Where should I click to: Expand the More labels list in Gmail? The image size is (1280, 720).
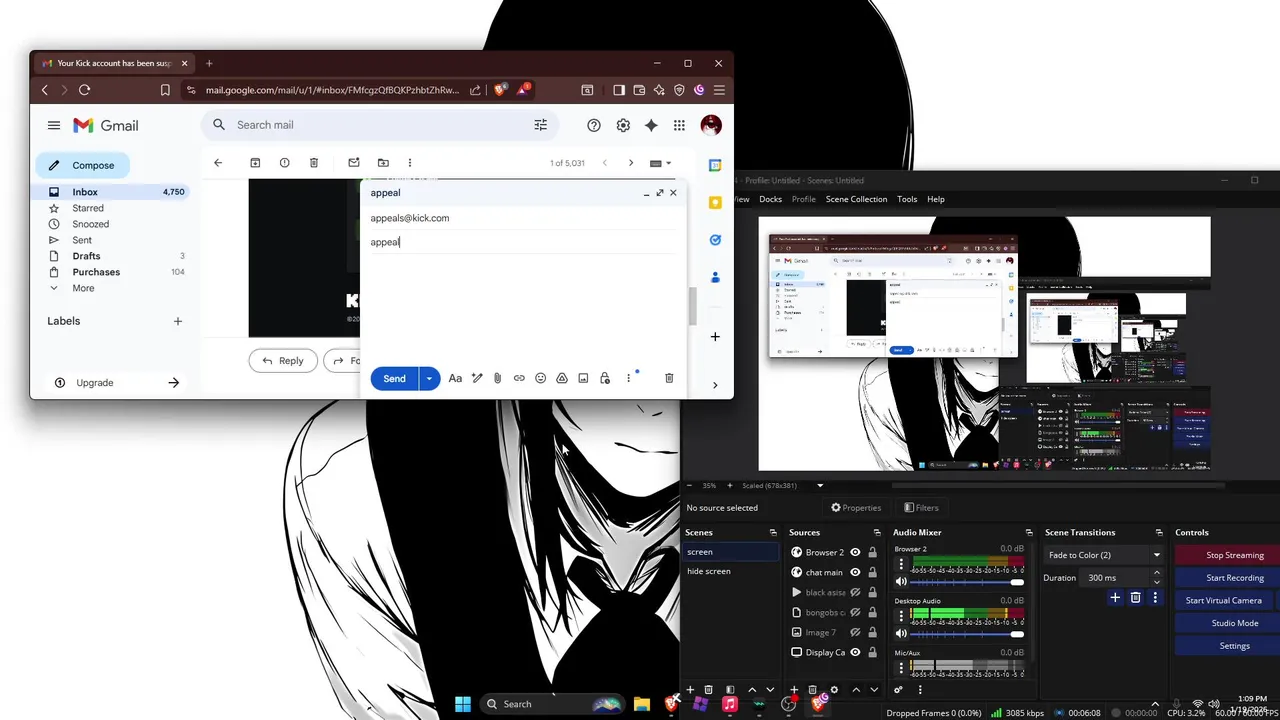click(83, 288)
